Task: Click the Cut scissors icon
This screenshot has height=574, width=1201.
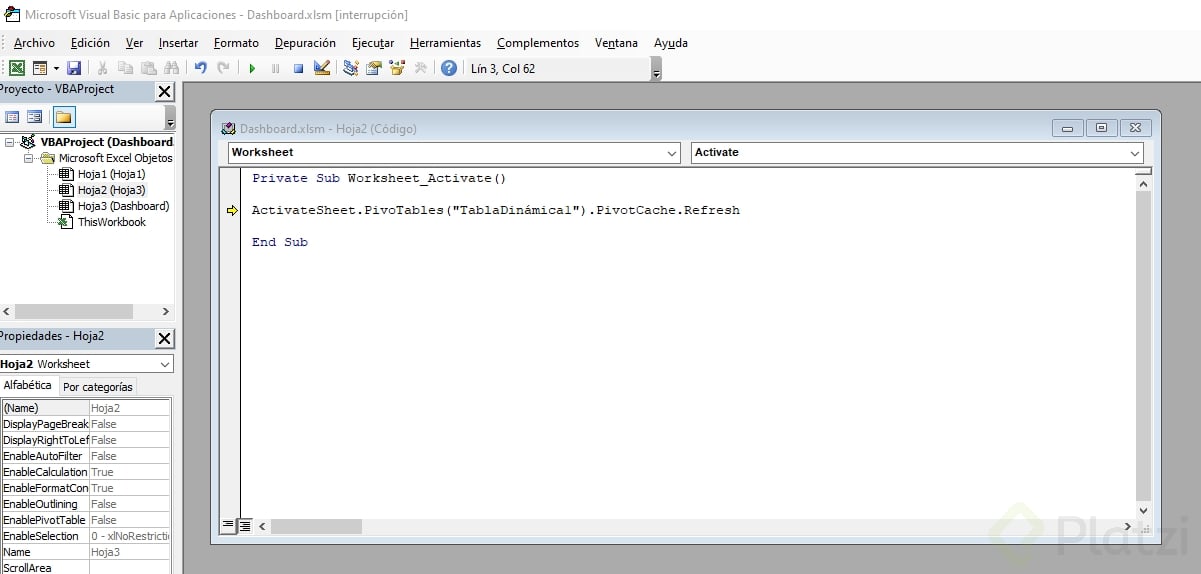Action: (102, 68)
